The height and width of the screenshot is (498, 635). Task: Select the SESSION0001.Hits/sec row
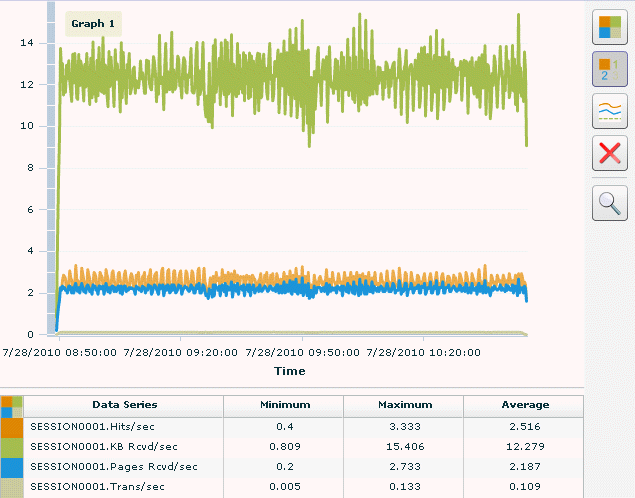click(x=292, y=428)
